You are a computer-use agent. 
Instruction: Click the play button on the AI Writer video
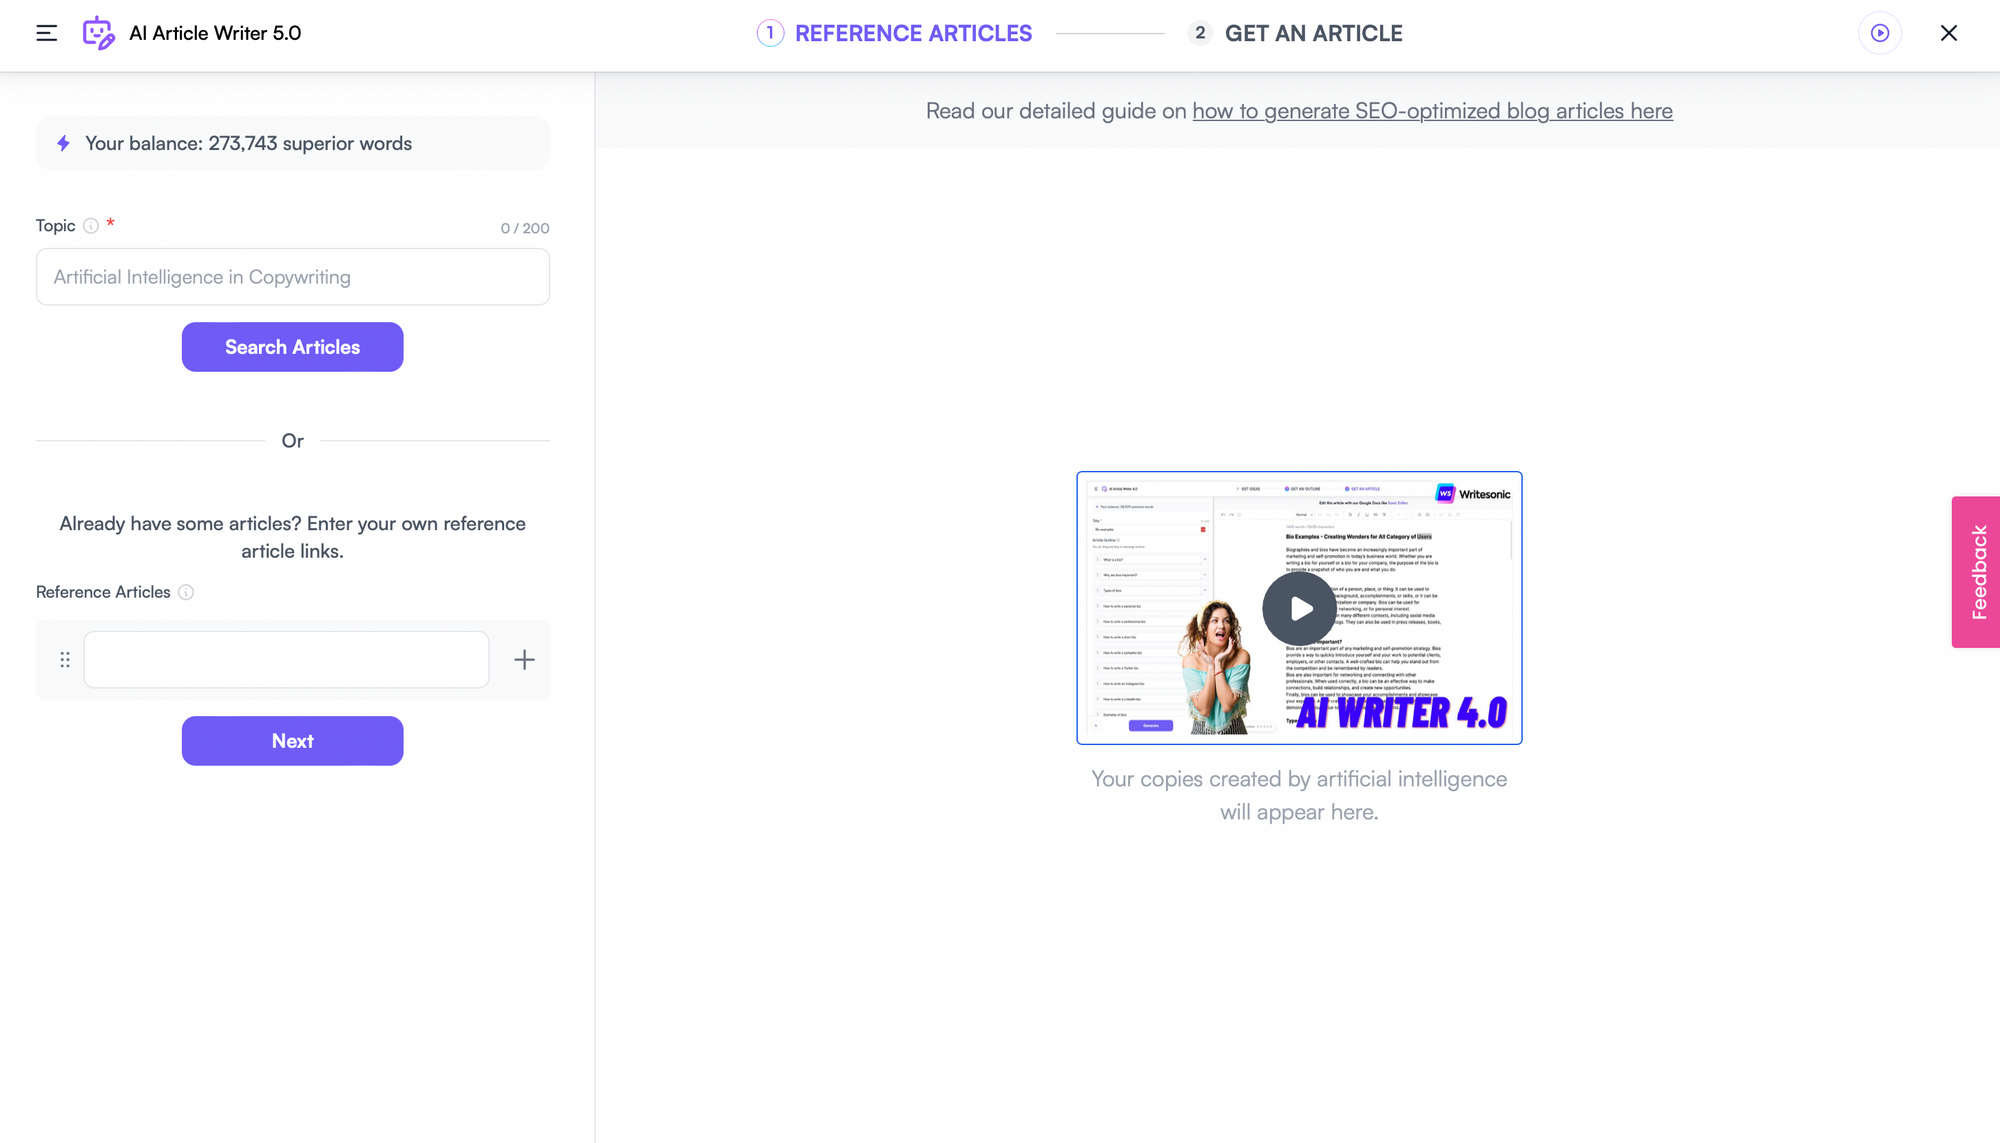click(x=1298, y=607)
